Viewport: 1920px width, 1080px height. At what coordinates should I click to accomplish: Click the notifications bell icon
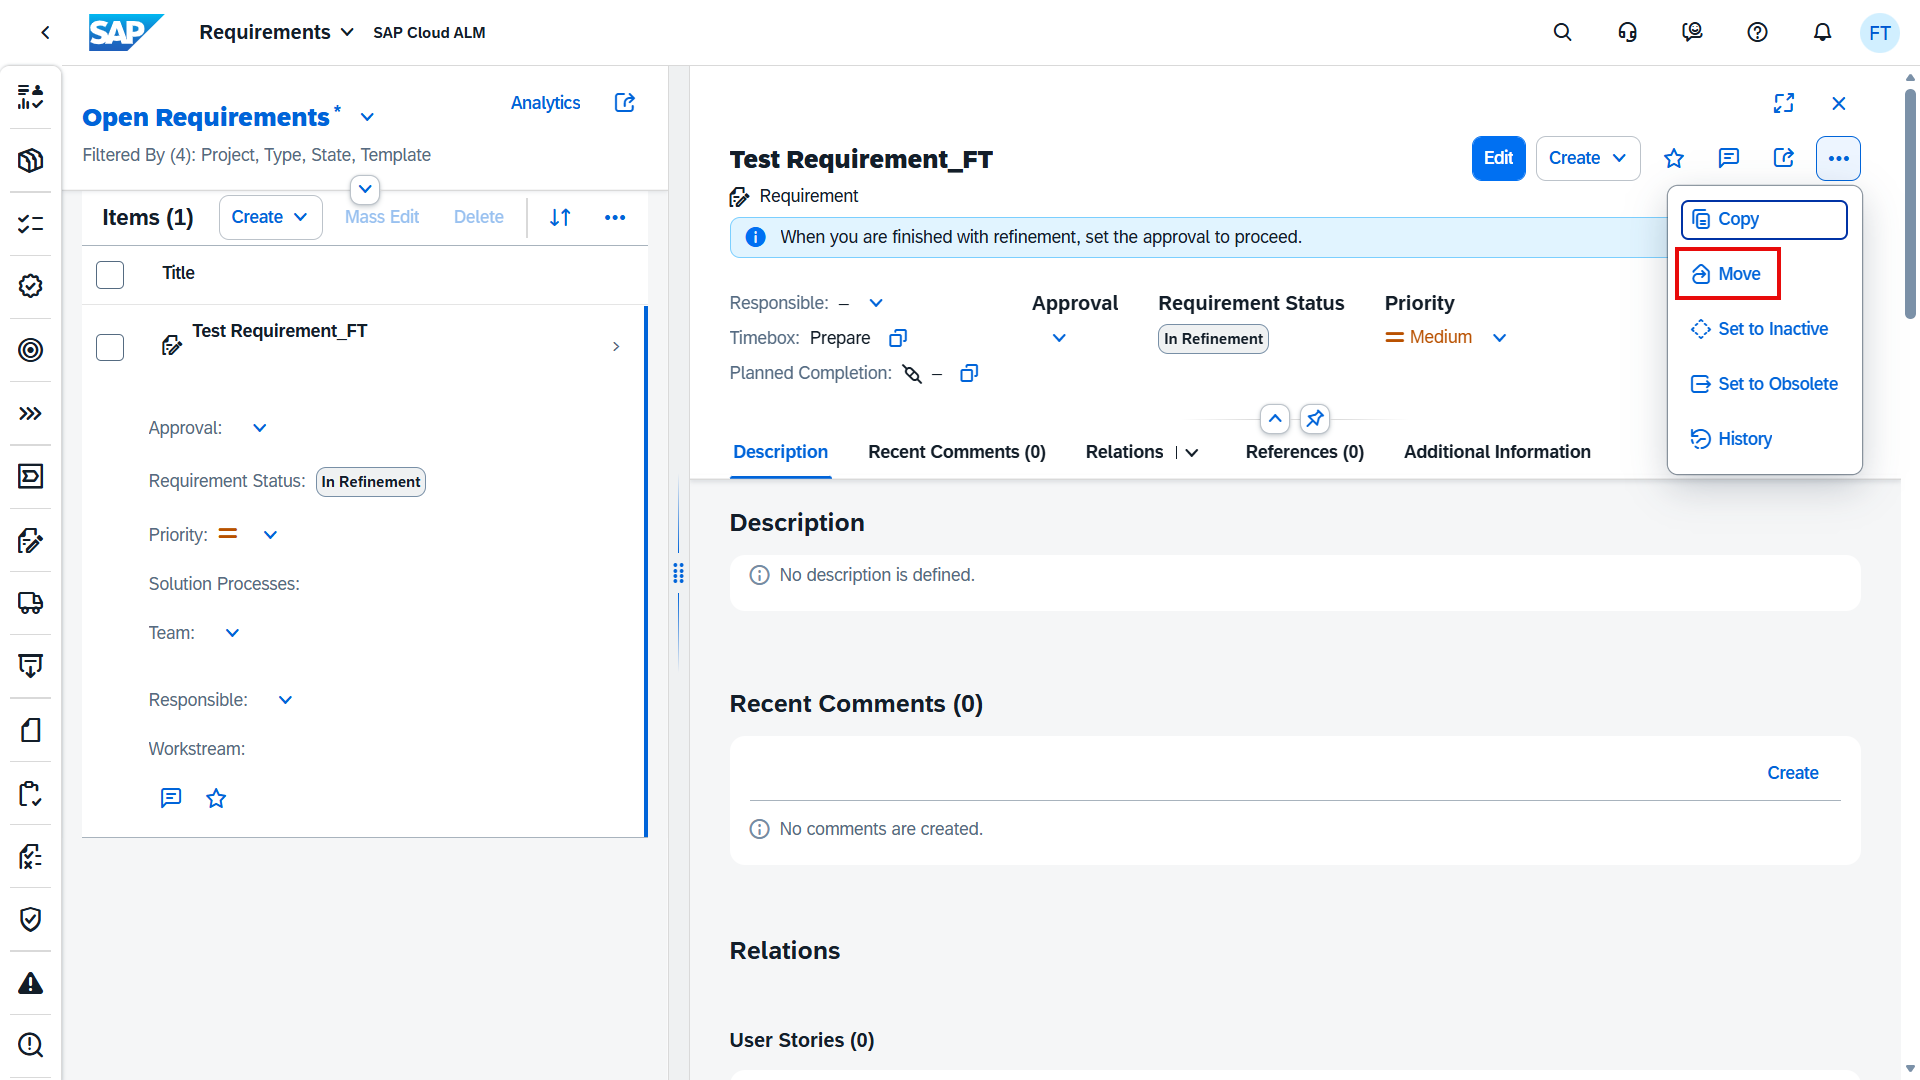click(1822, 32)
